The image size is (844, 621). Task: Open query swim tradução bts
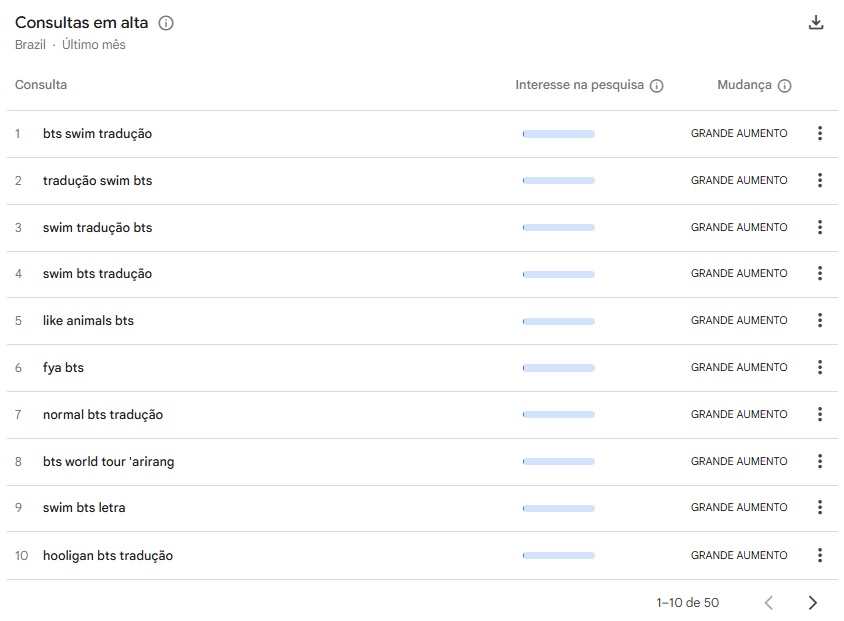coord(97,228)
